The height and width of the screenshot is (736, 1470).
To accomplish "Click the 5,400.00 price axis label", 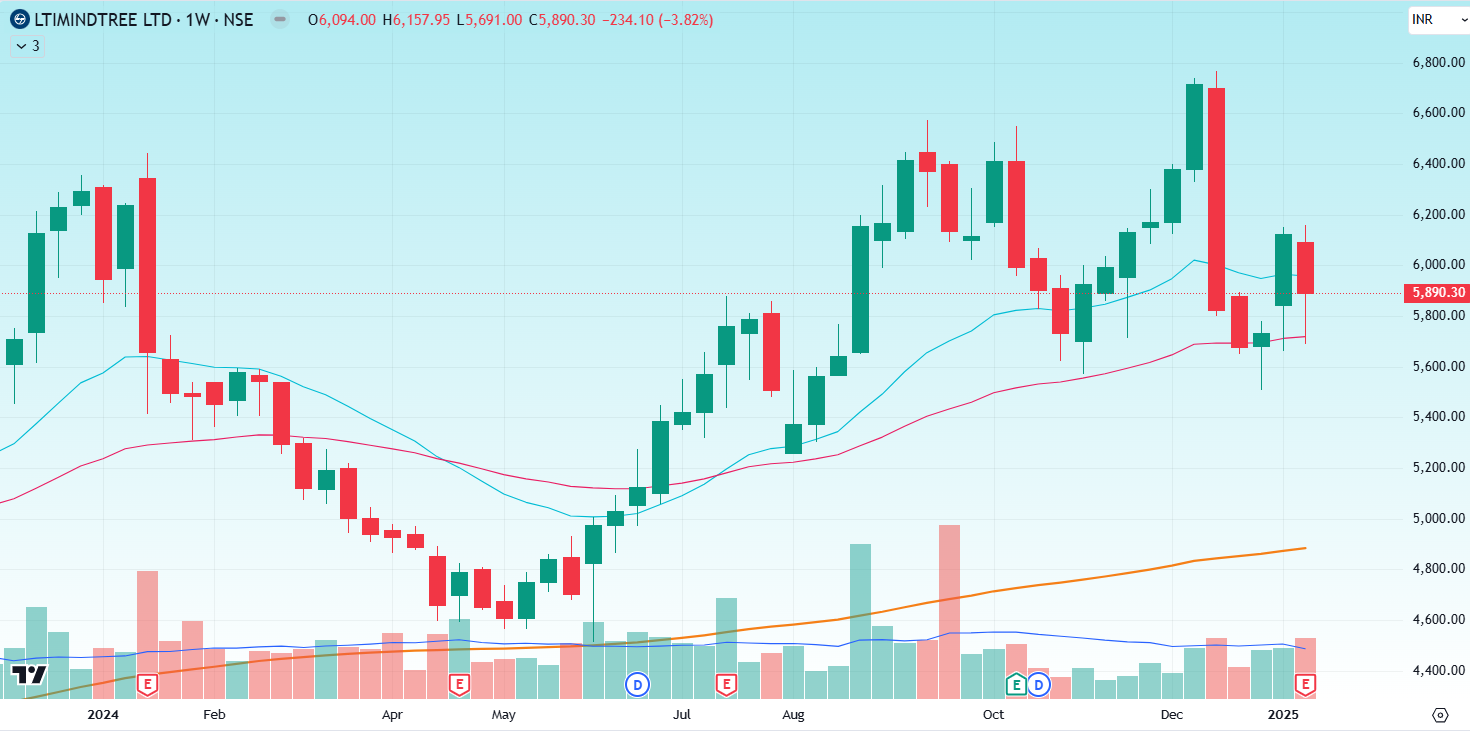I will tap(1437, 416).
